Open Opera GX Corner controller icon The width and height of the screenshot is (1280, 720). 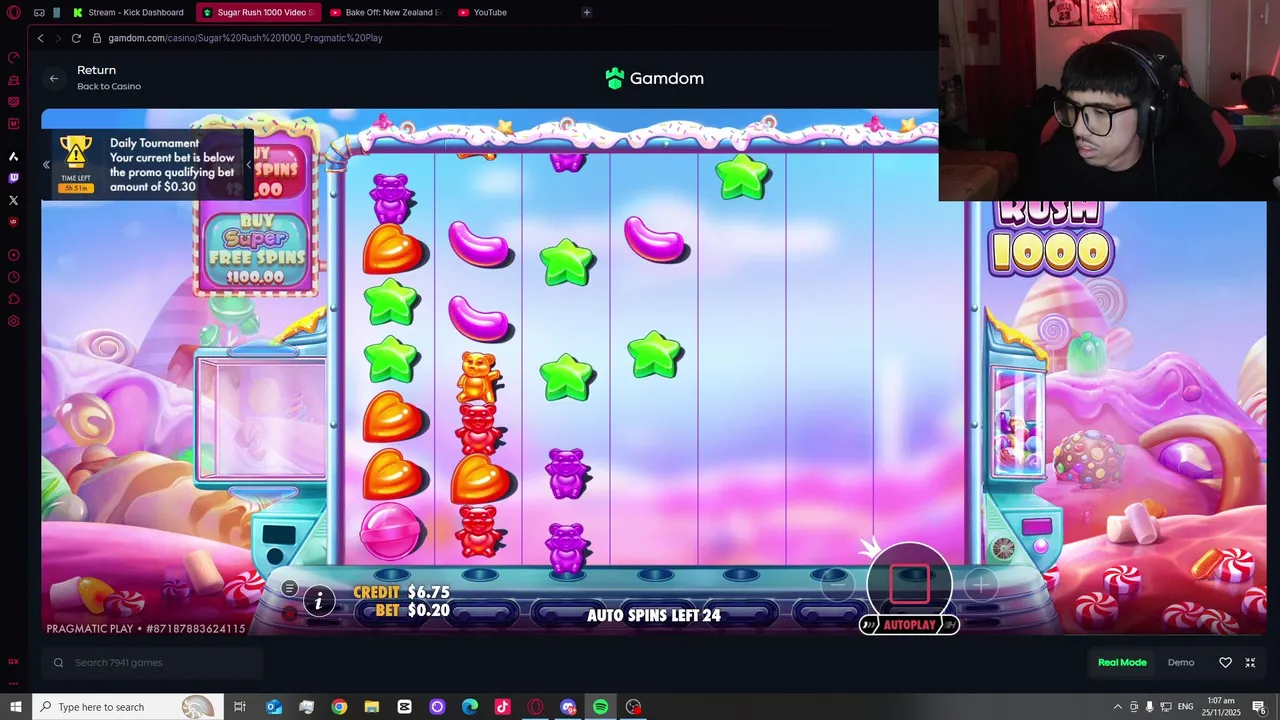(39, 12)
